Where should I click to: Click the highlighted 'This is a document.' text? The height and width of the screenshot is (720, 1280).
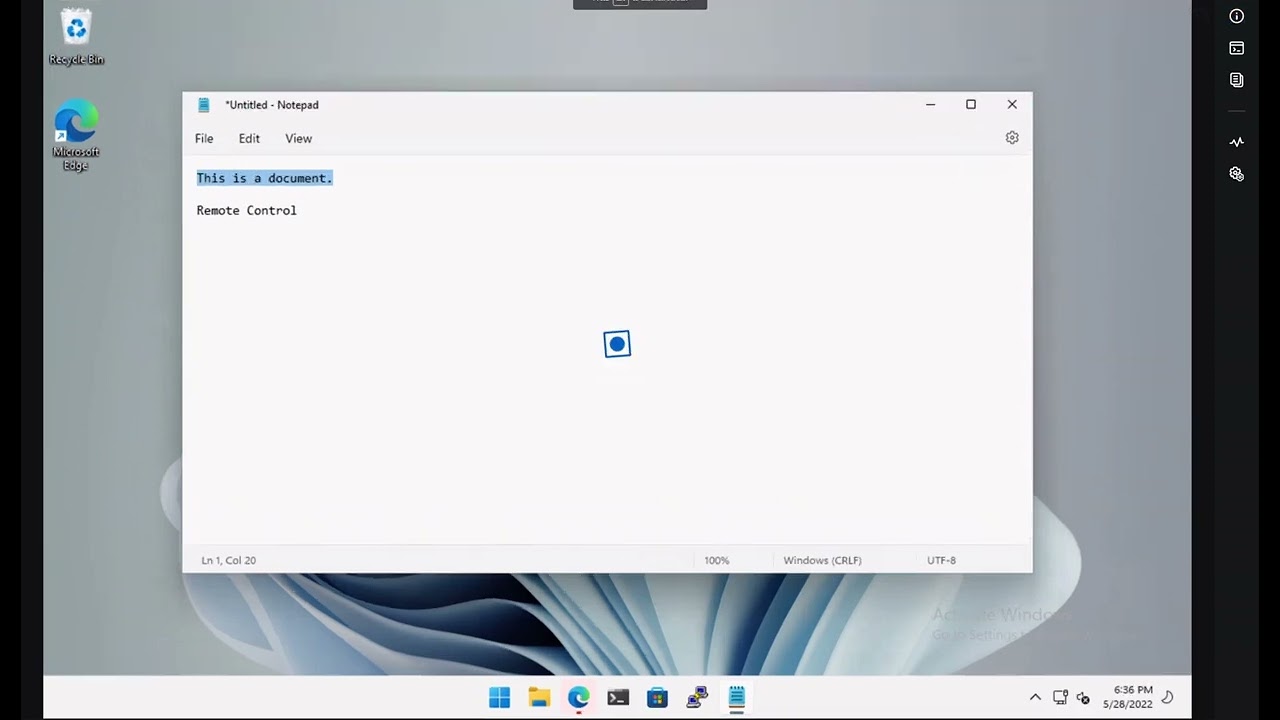tap(264, 178)
